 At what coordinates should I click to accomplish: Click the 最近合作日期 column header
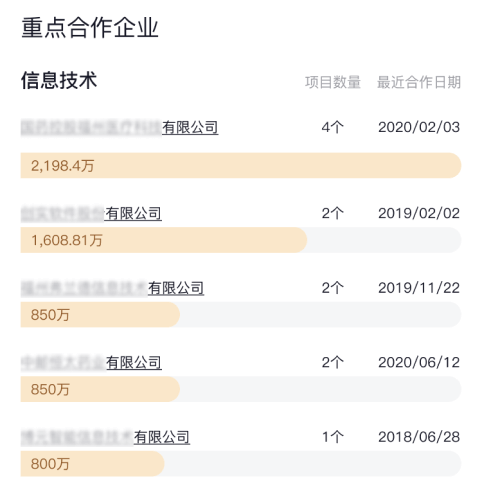pos(419,82)
